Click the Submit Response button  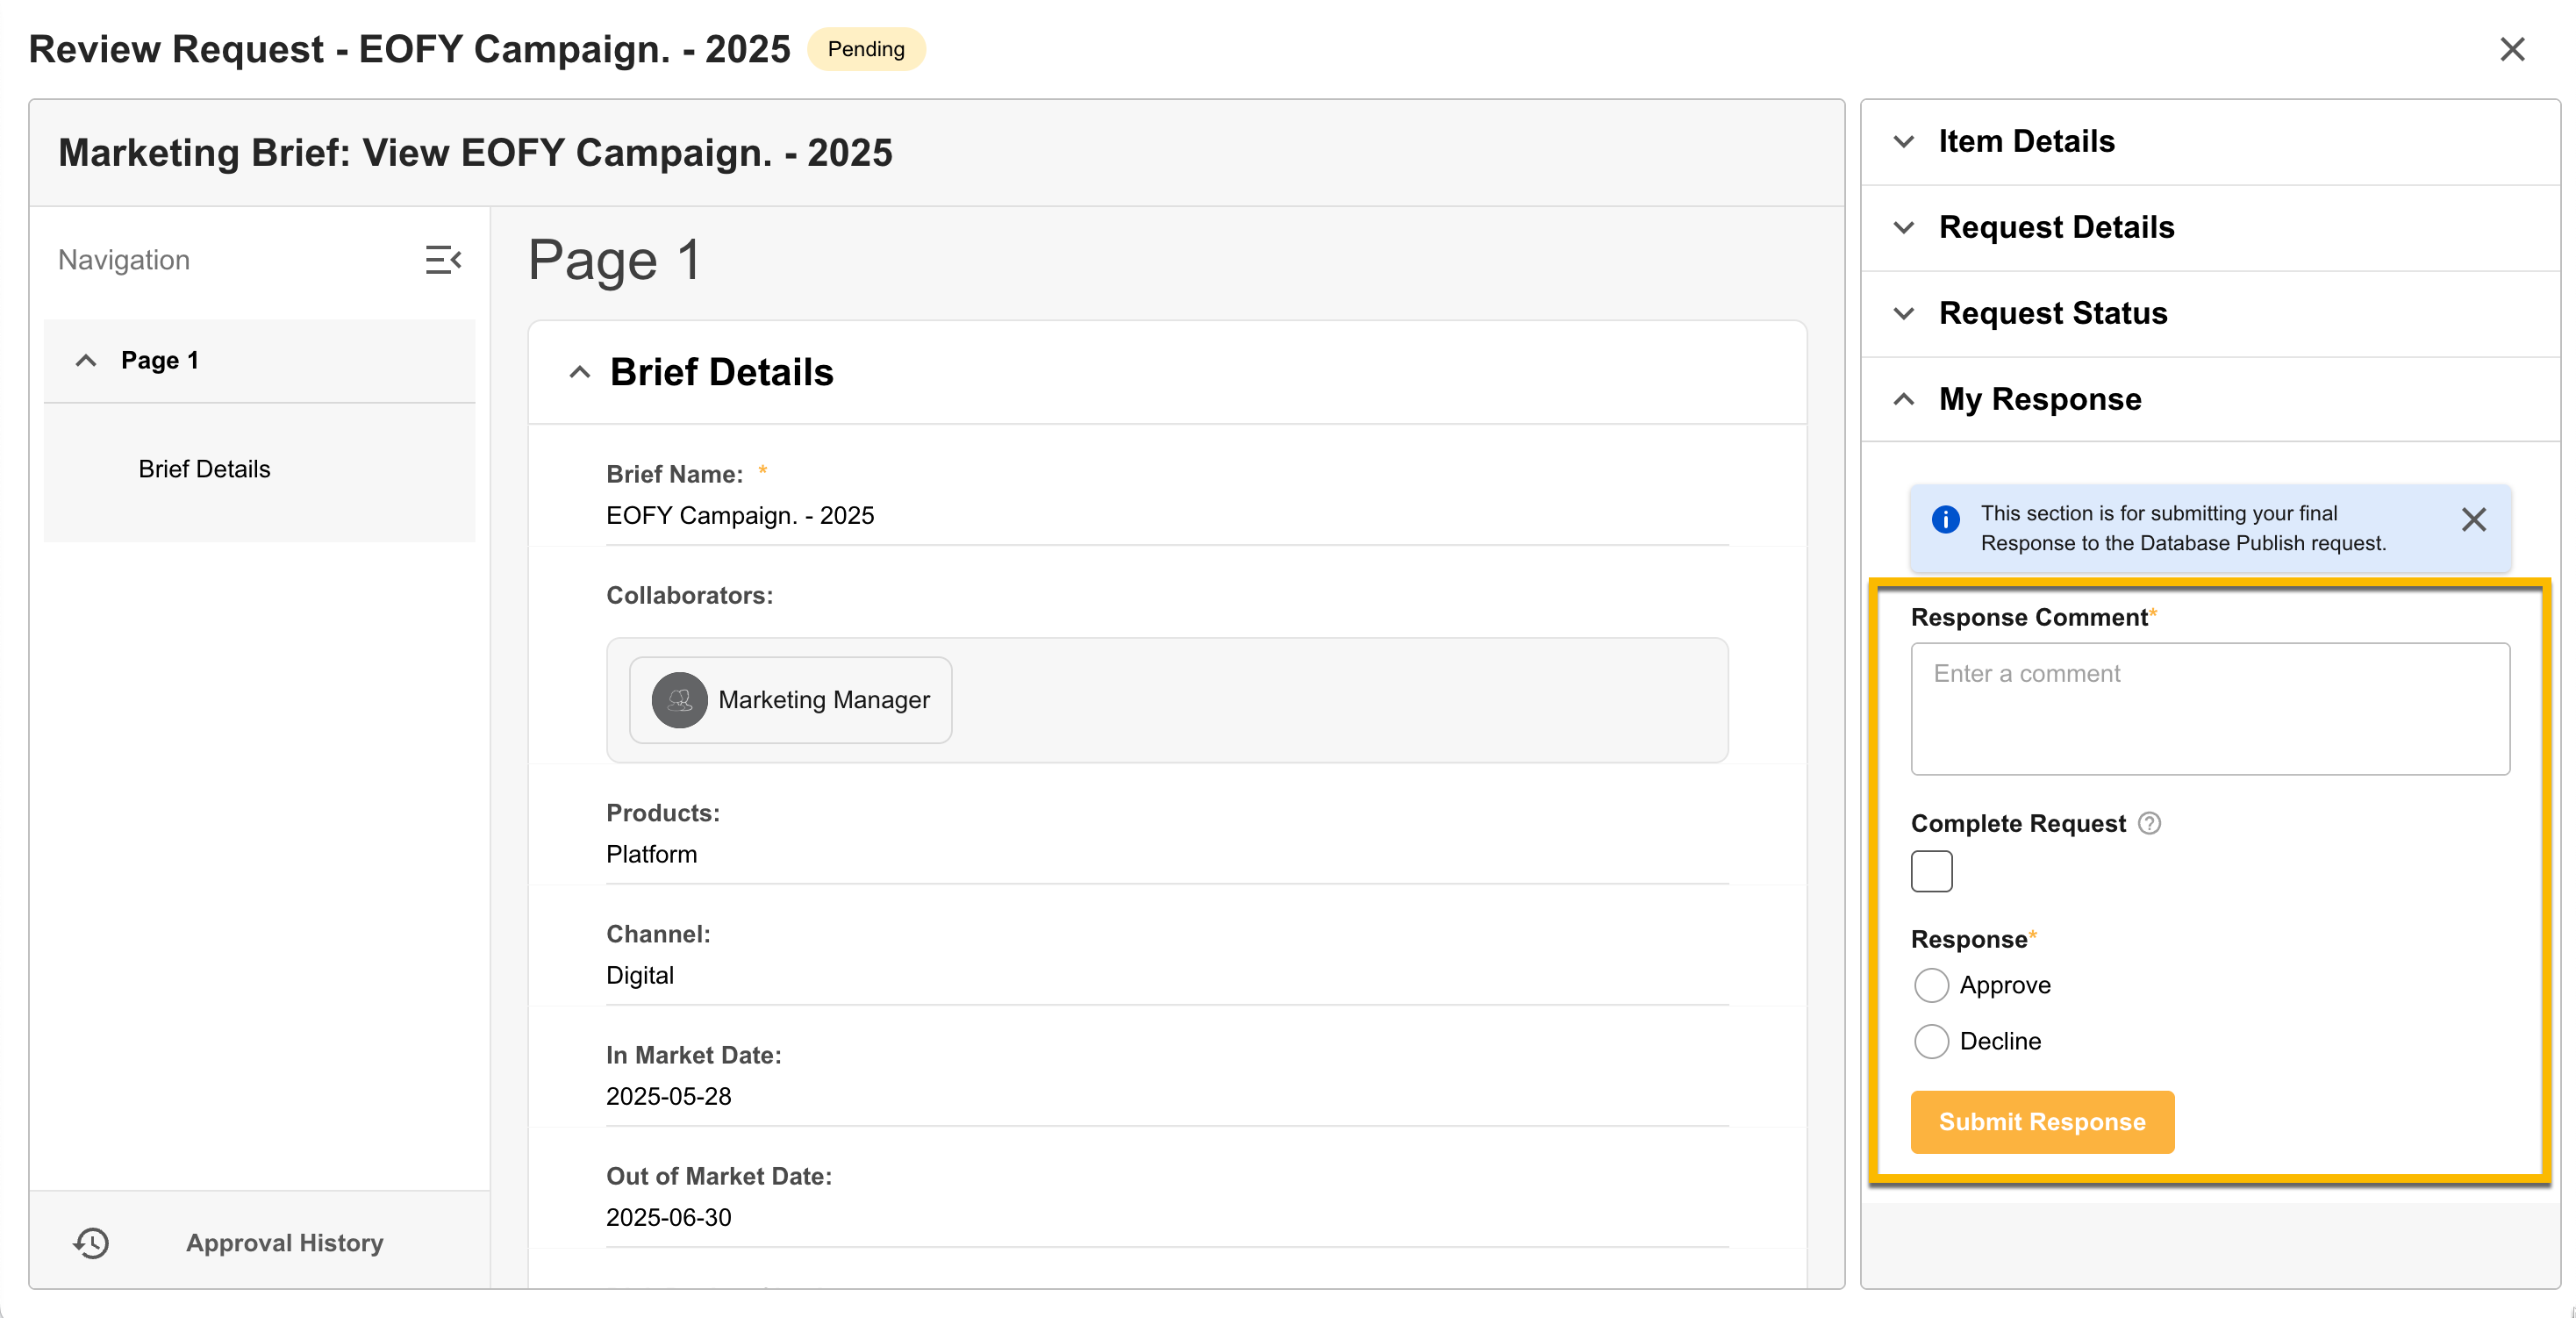pyautogui.click(x=2041, y=1121)
